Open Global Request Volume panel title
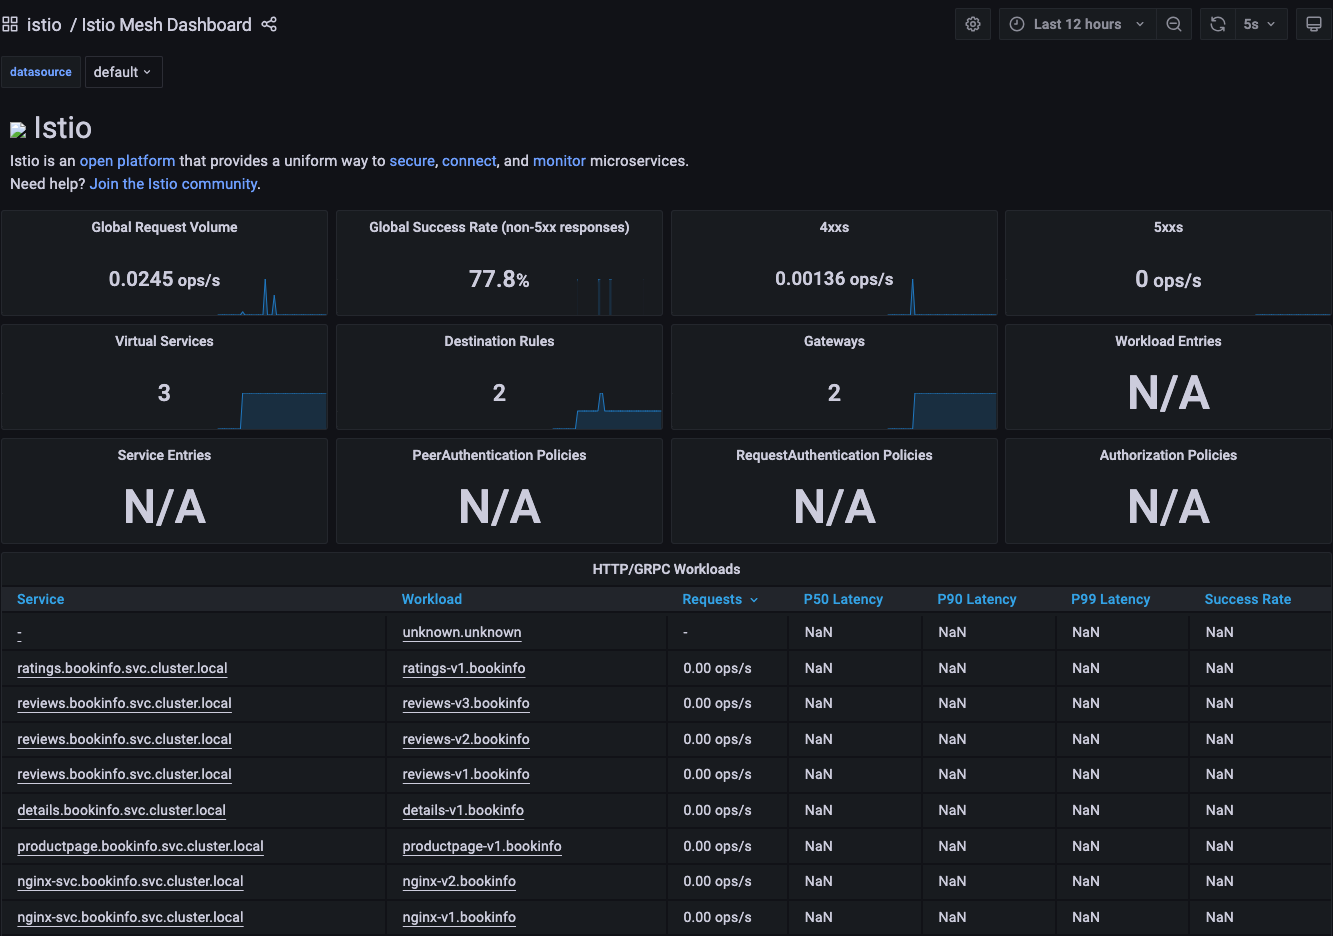 click(164, 227)
